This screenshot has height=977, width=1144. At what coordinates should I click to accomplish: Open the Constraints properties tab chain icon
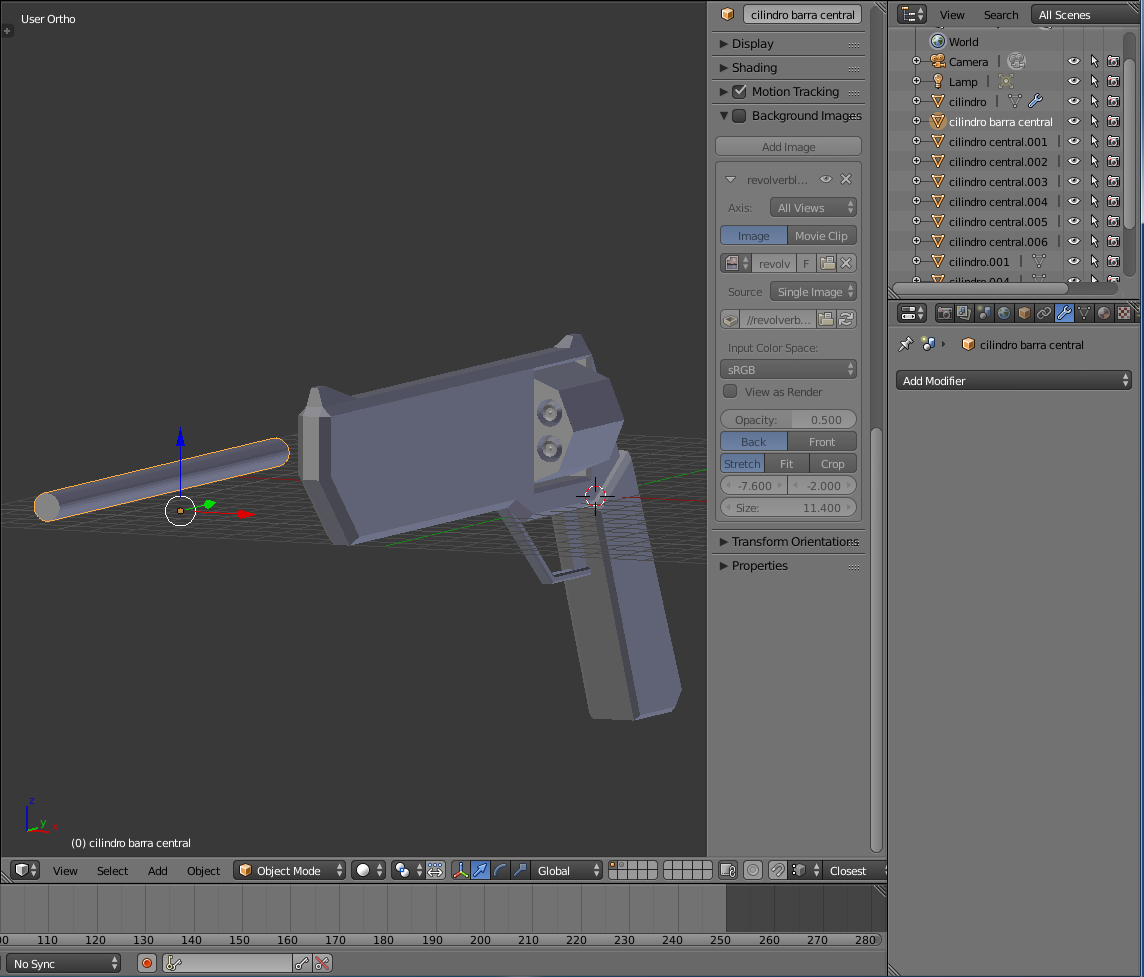[1044, 313]
